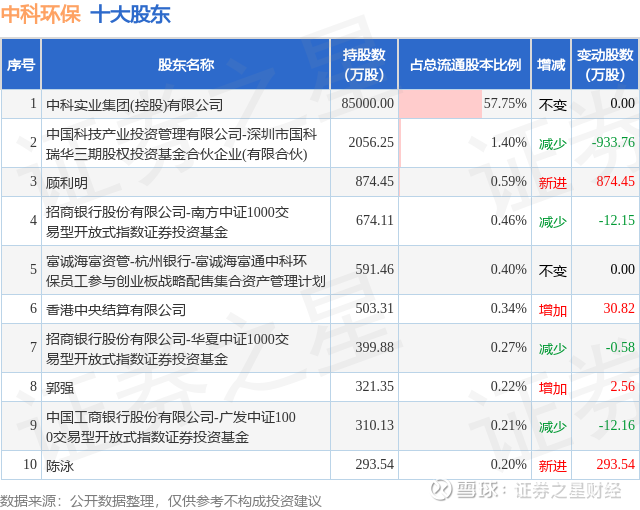This screenshot has width=640, height=510.
Task: Click holding value 399.88
Action: click(374, 347)
